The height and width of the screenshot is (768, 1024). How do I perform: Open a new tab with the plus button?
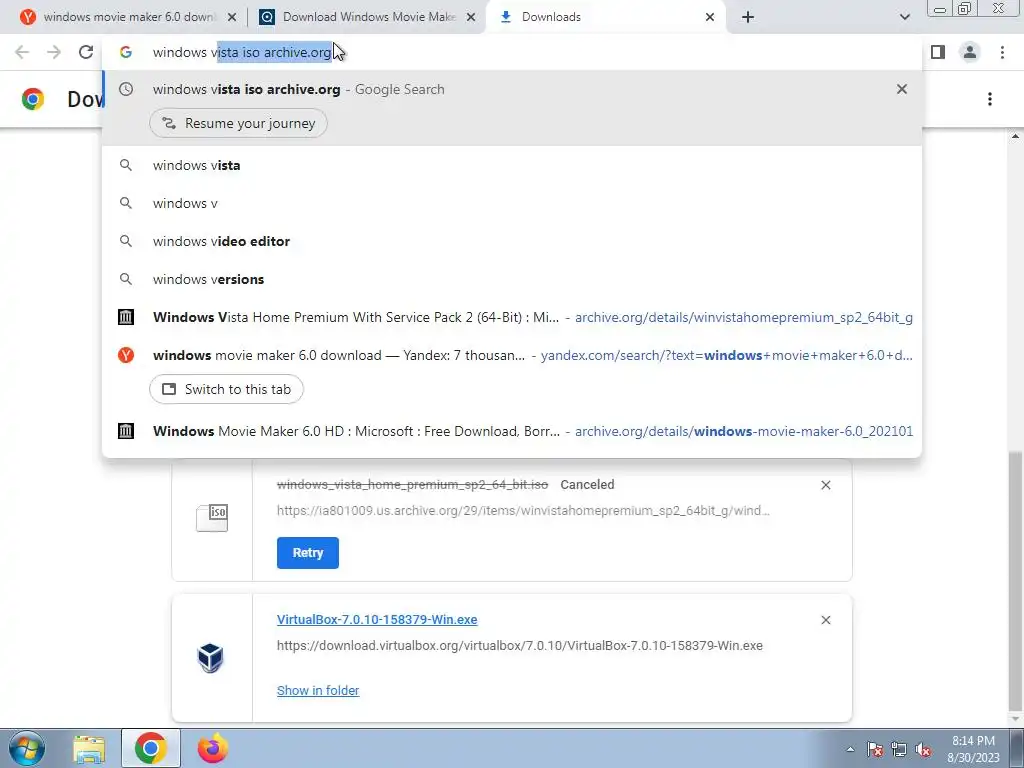tap(748, 17)
